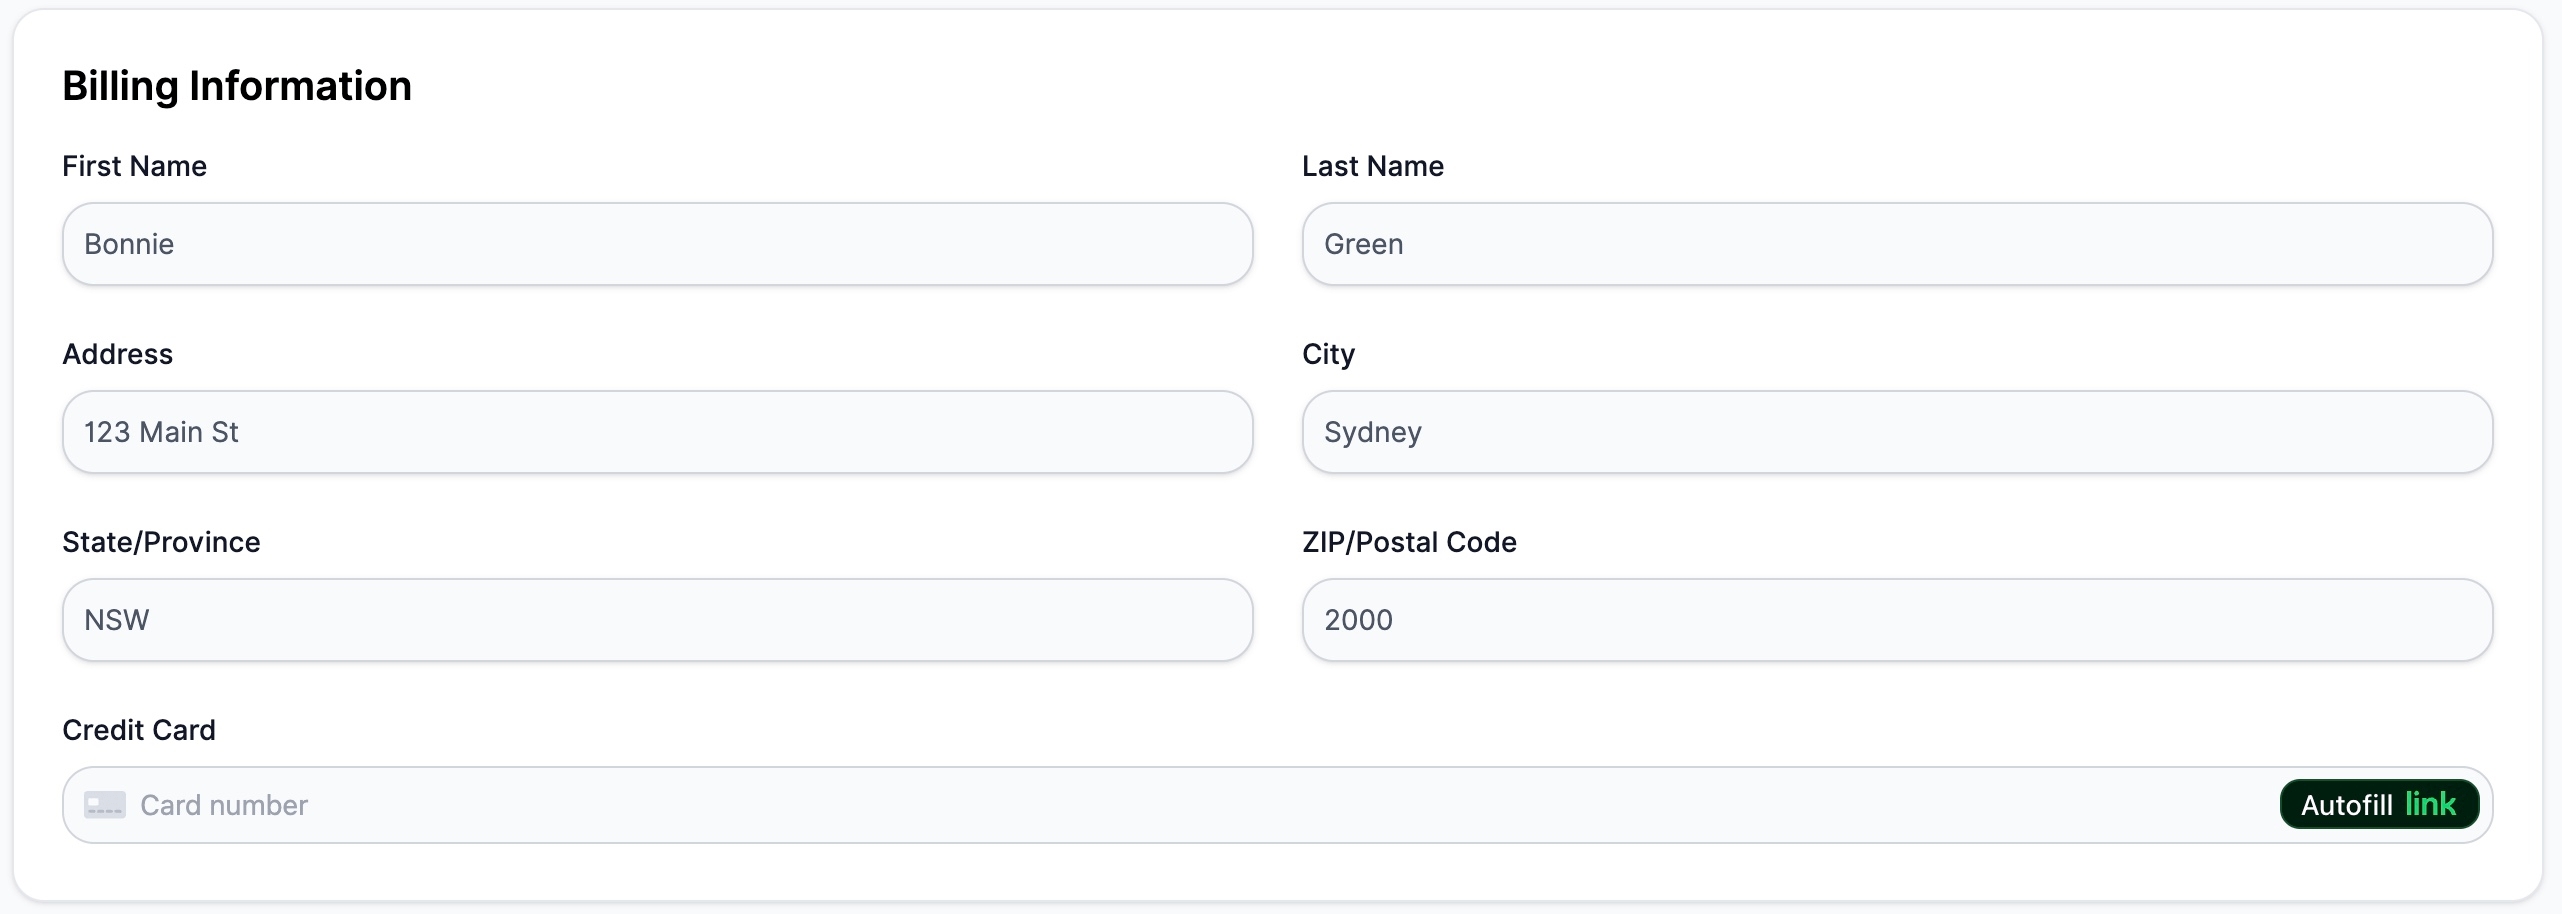Click the City label

pos(1328,354)
